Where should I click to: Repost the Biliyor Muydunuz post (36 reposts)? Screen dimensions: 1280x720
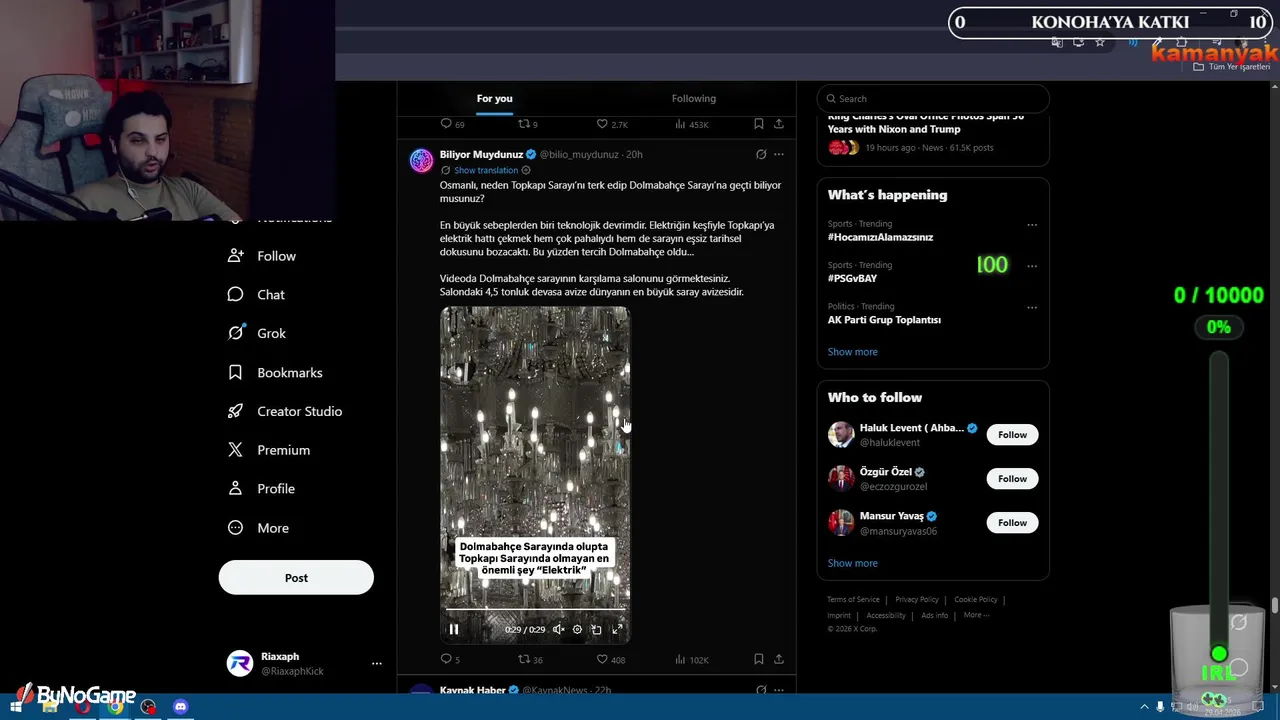click(530, 659)
